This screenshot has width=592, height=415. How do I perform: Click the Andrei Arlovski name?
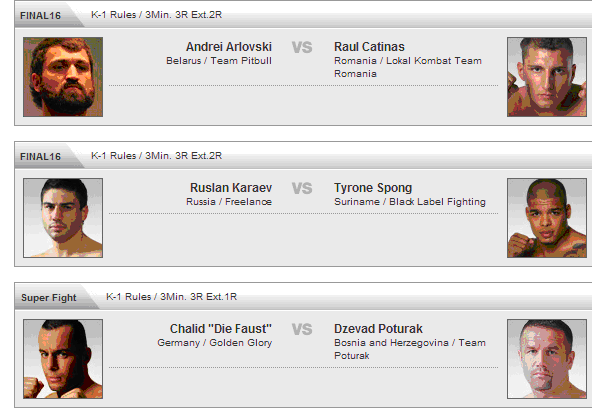click(x=229, y=47)
